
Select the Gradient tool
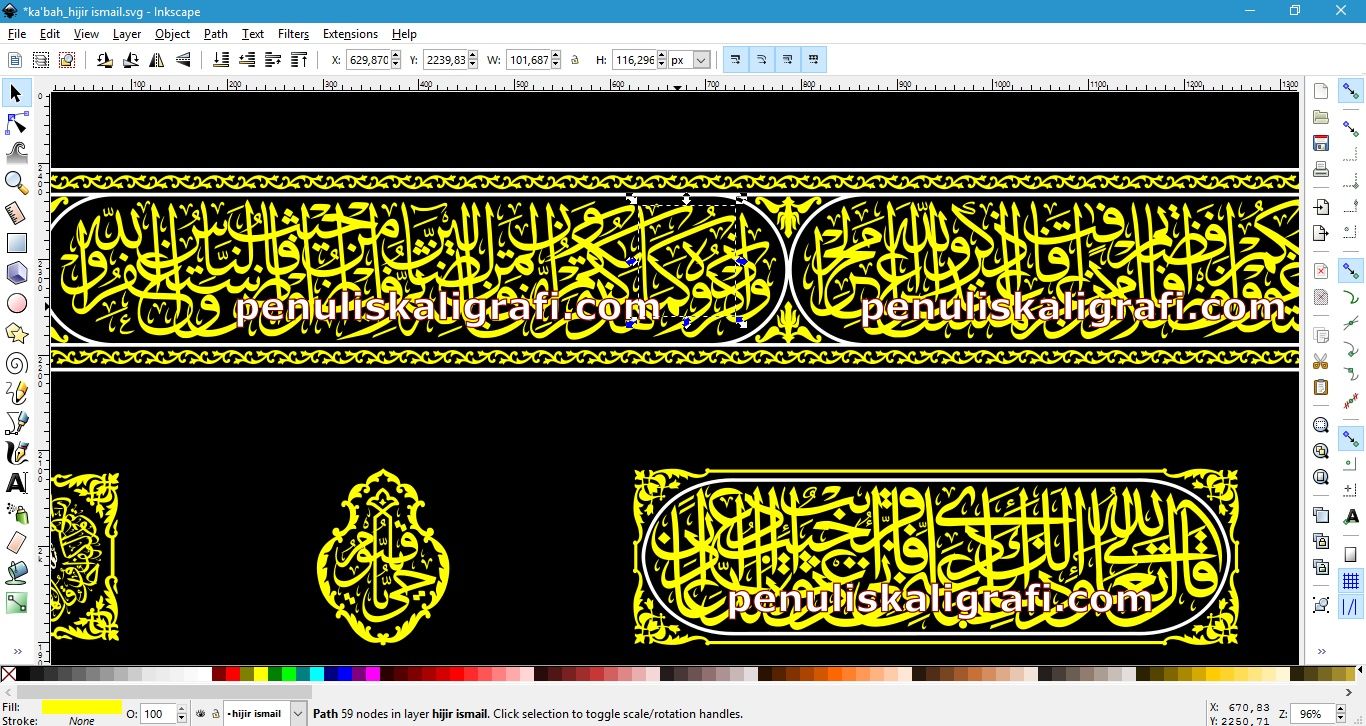(16, 603)
